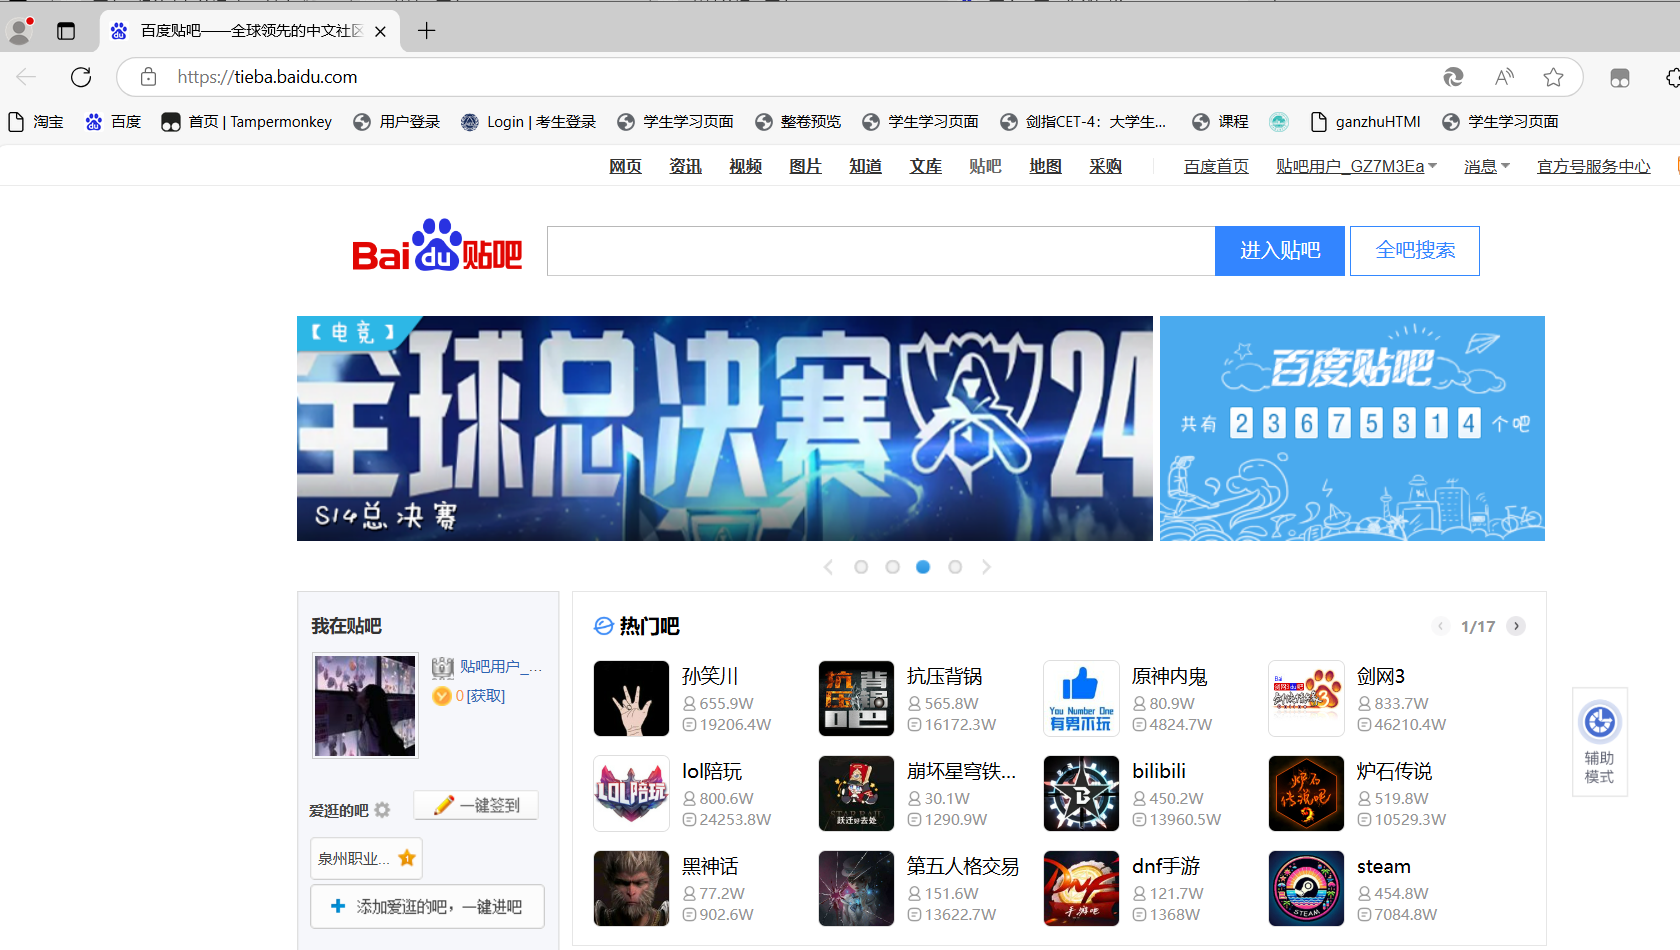Select the first carousel dot
This screenshot has height=950, width=1680.
861,567
